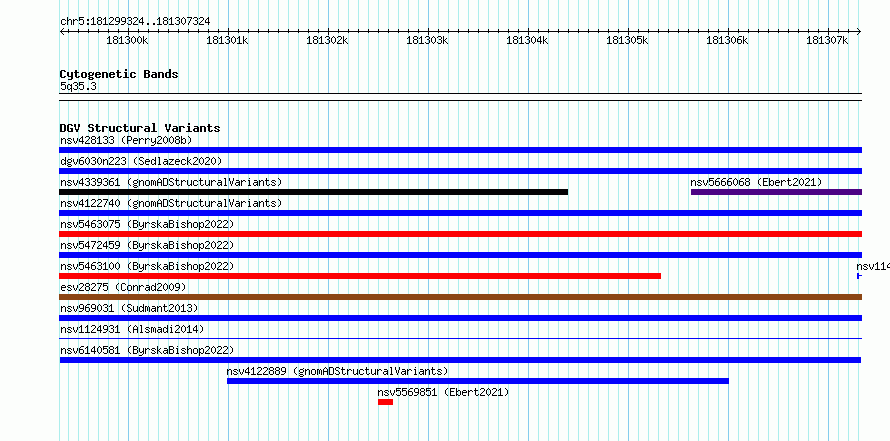Select the red nsv5463075 variant bar
Screen dimensions: 890x441
(x=460, y=234)
